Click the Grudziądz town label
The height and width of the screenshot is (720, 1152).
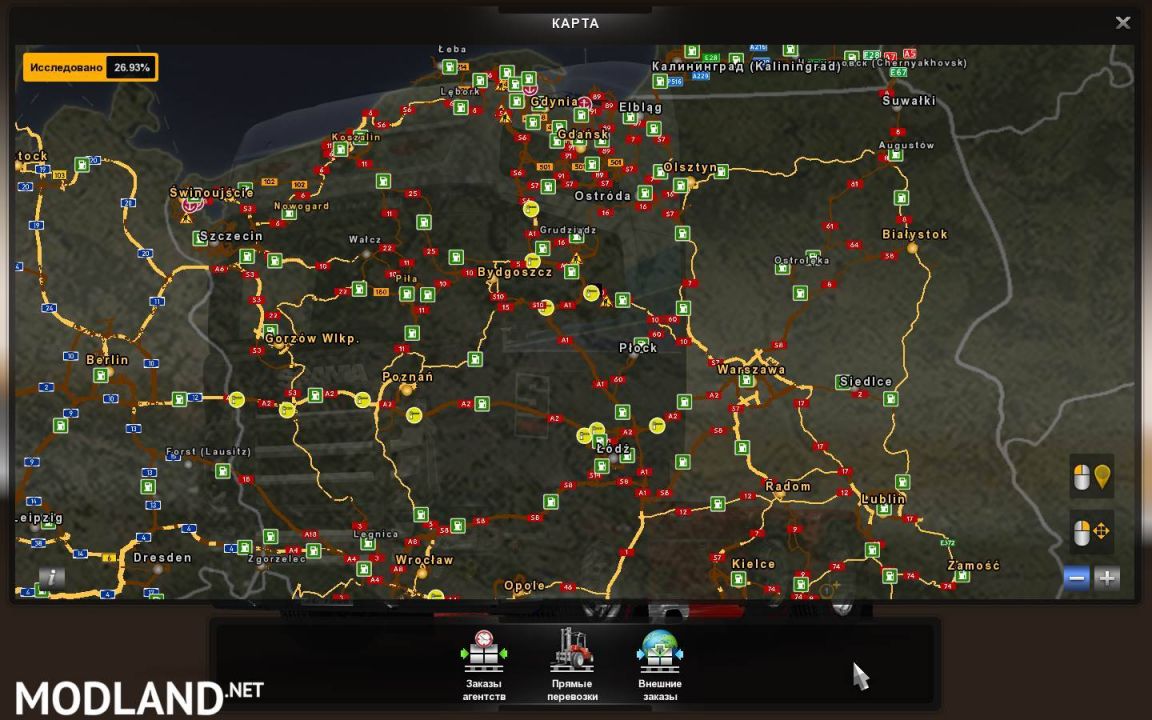click(568, 230)
